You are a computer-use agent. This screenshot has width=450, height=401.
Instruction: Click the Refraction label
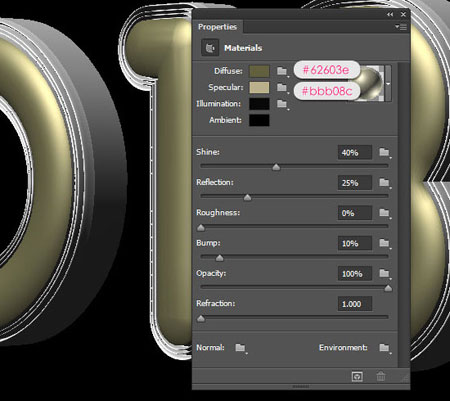tap(216, 303)
